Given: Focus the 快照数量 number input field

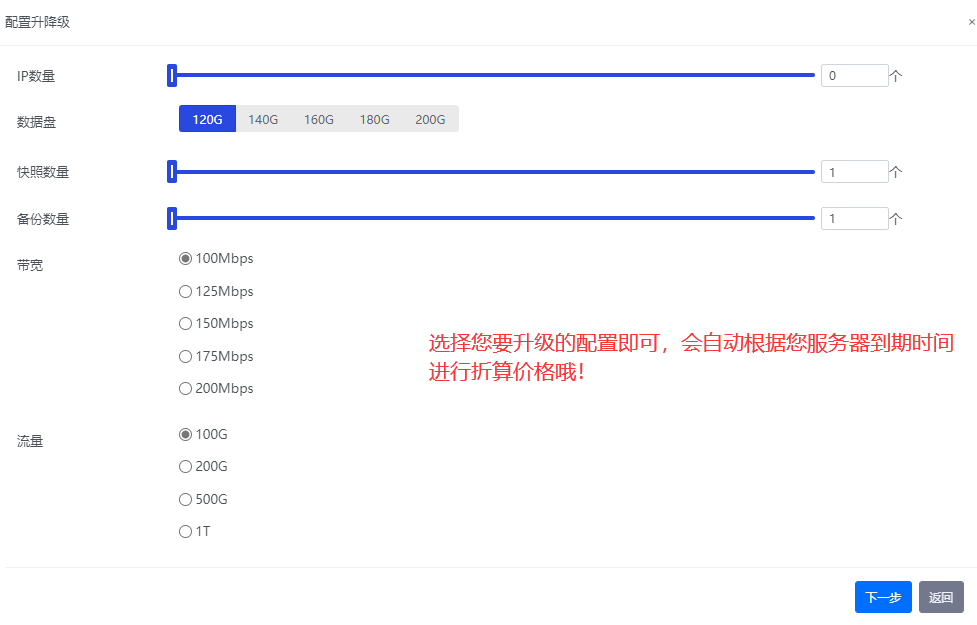Looking at the screenshot, I should coord(853,172).
